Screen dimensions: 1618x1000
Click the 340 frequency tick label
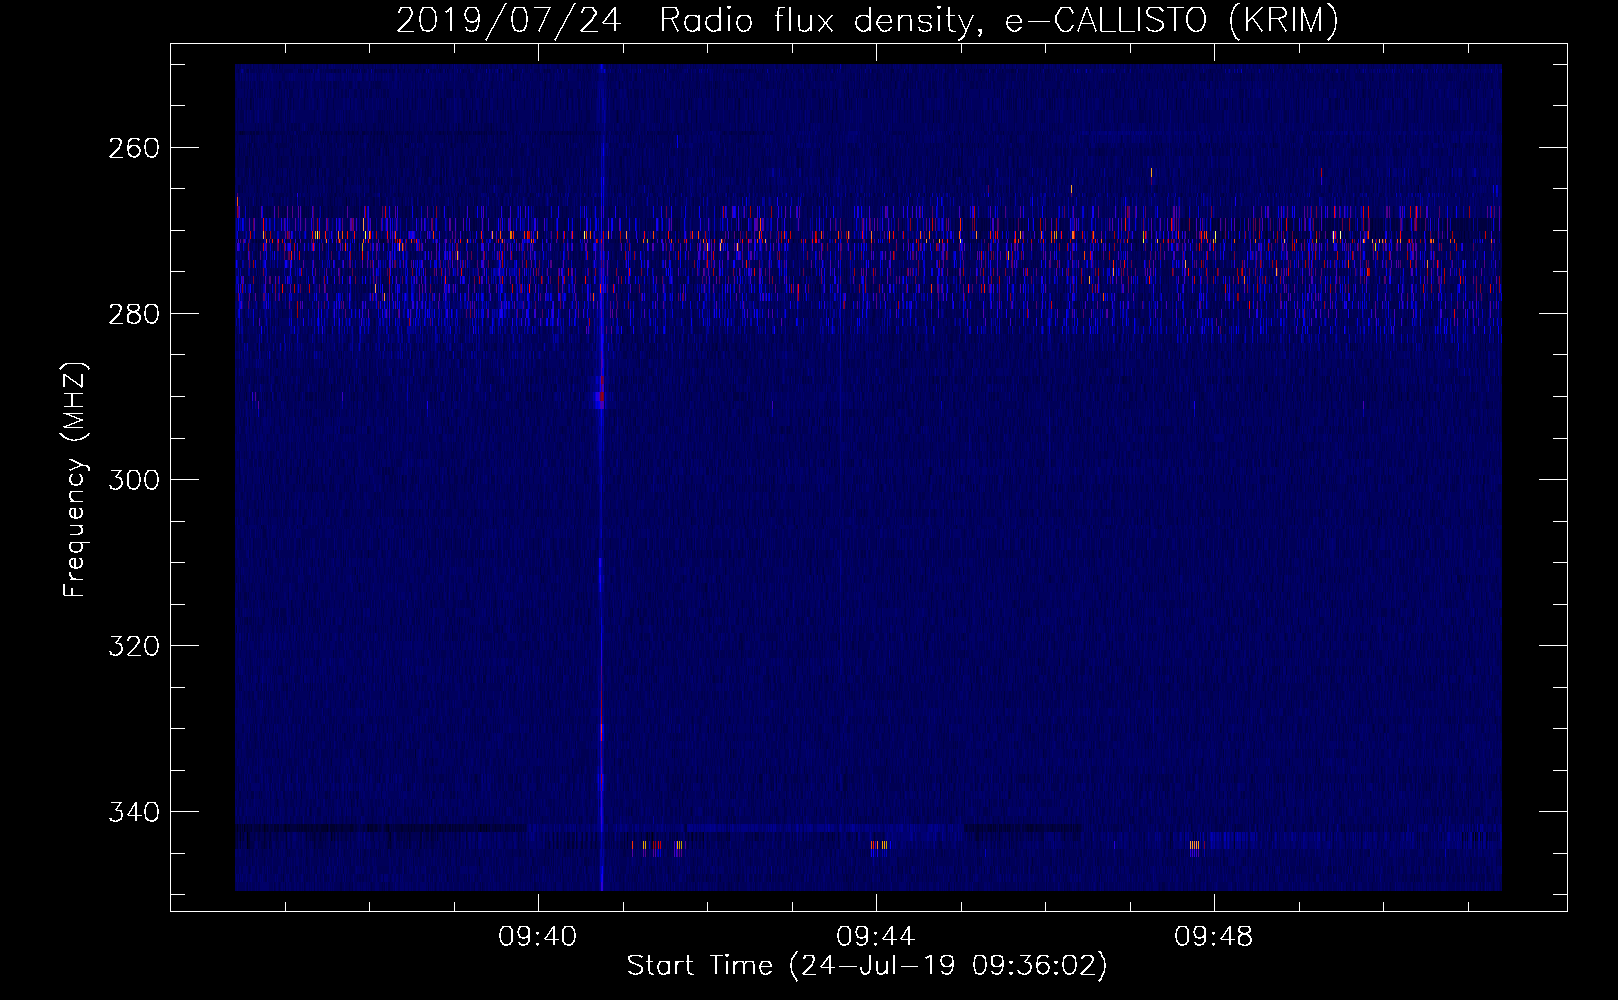[x=134, y=813]
